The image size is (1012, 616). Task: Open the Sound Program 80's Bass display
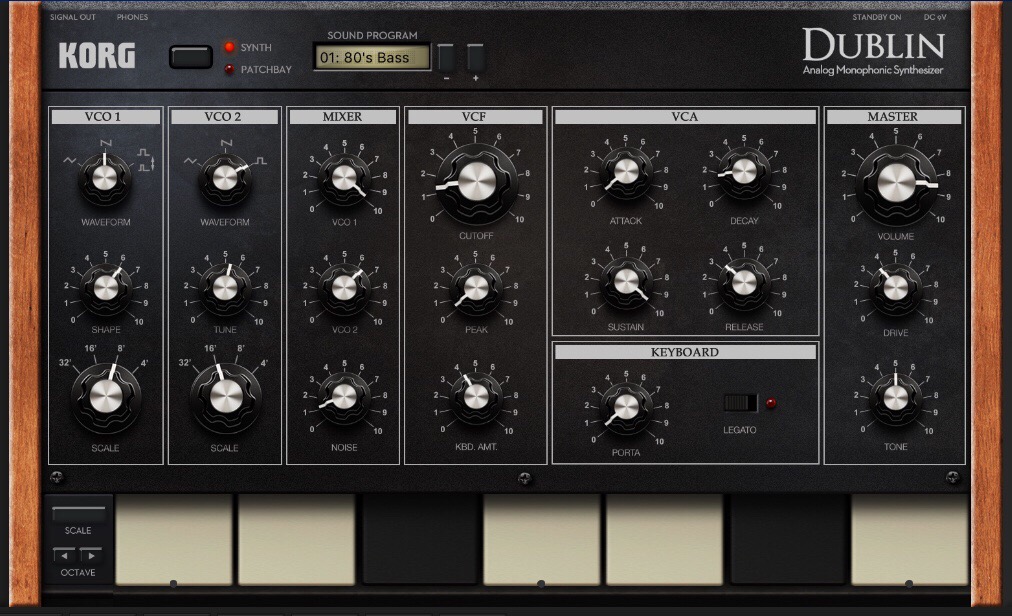click(x=372, y=58)
